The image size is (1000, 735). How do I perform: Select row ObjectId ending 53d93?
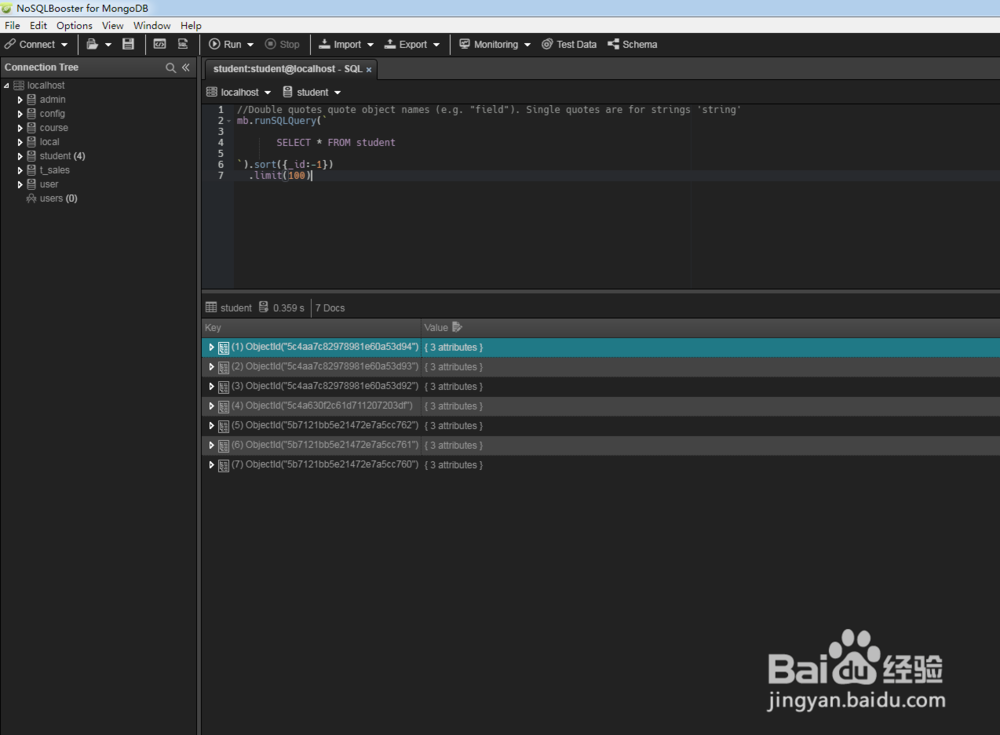click(x=601, y=367)
